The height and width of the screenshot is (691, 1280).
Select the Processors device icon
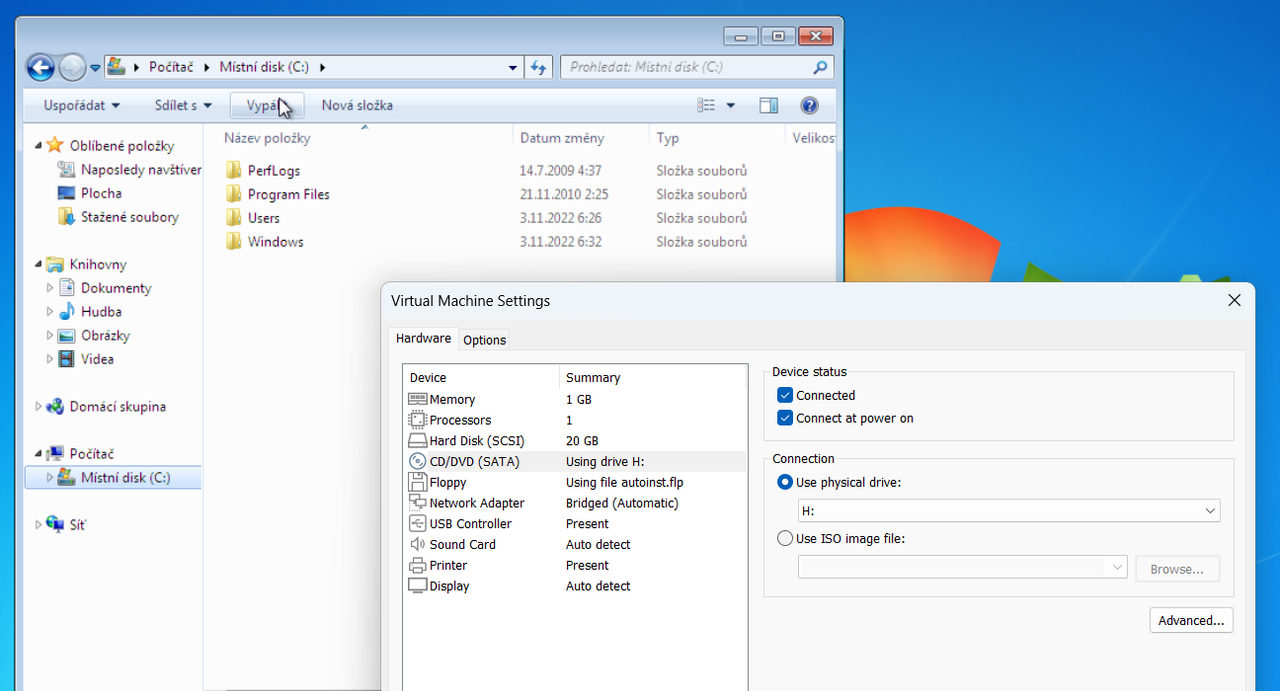tap(418, 420)
